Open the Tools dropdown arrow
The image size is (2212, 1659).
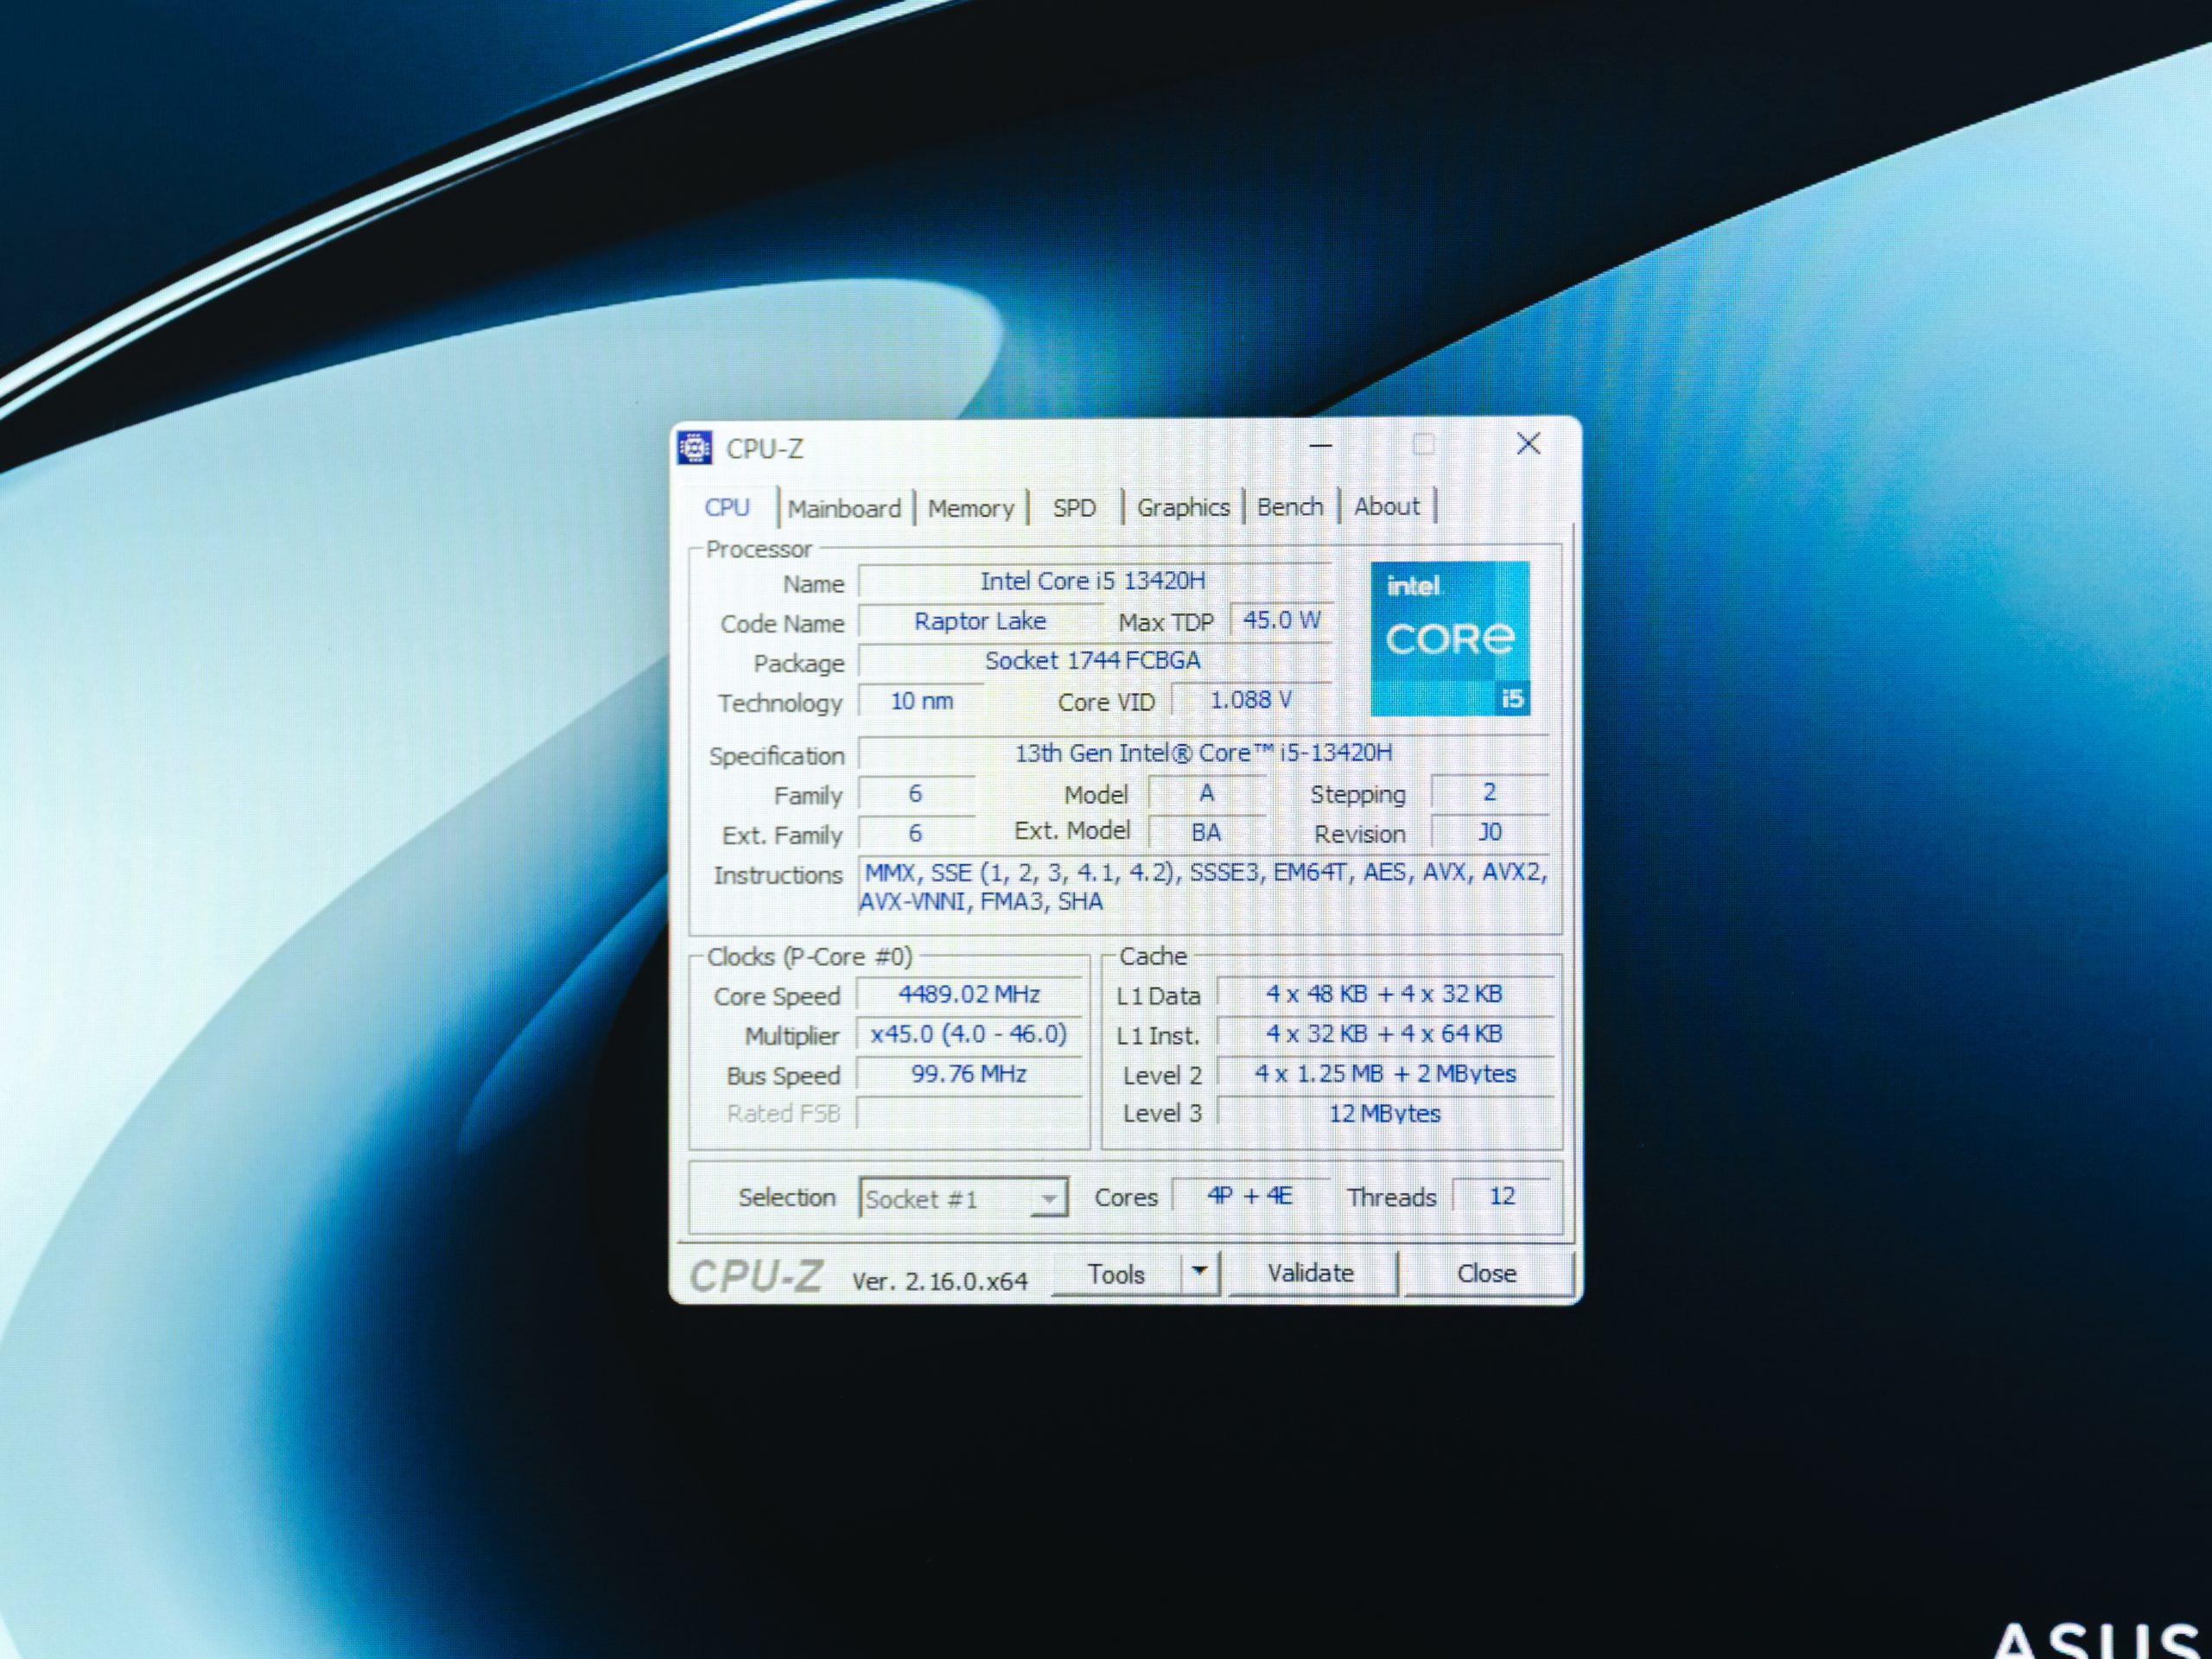[x=1200, y=1272]
